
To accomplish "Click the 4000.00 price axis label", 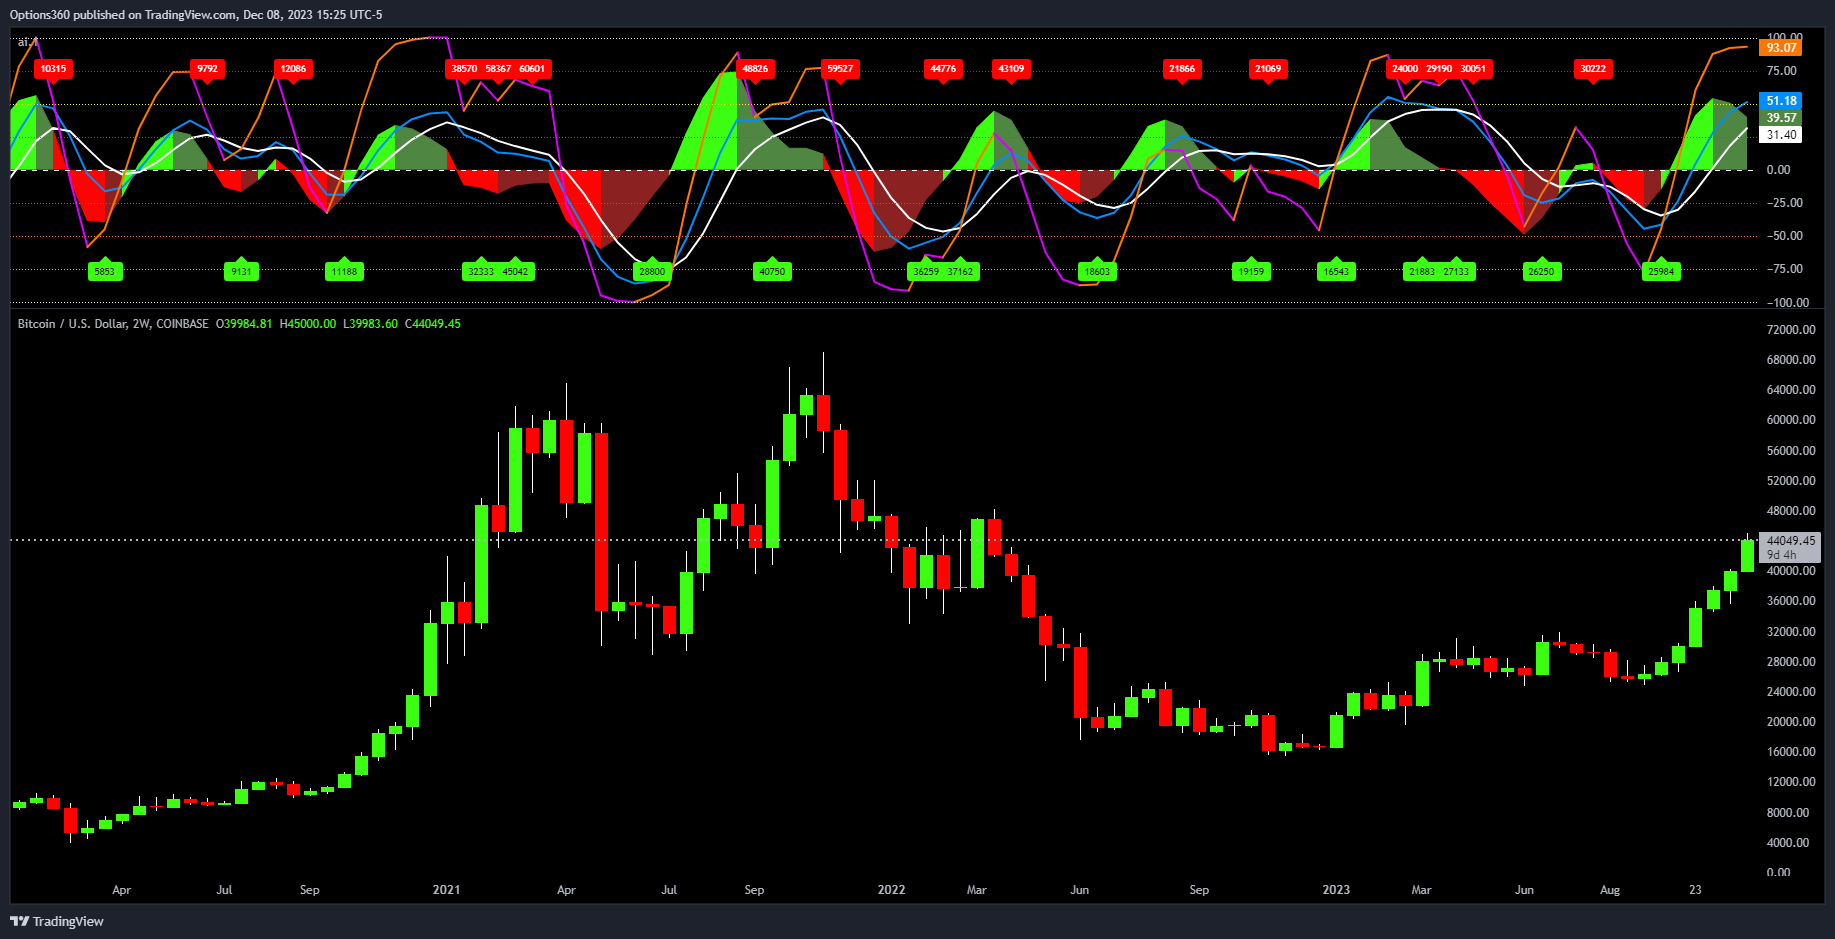I will 1788,842.
